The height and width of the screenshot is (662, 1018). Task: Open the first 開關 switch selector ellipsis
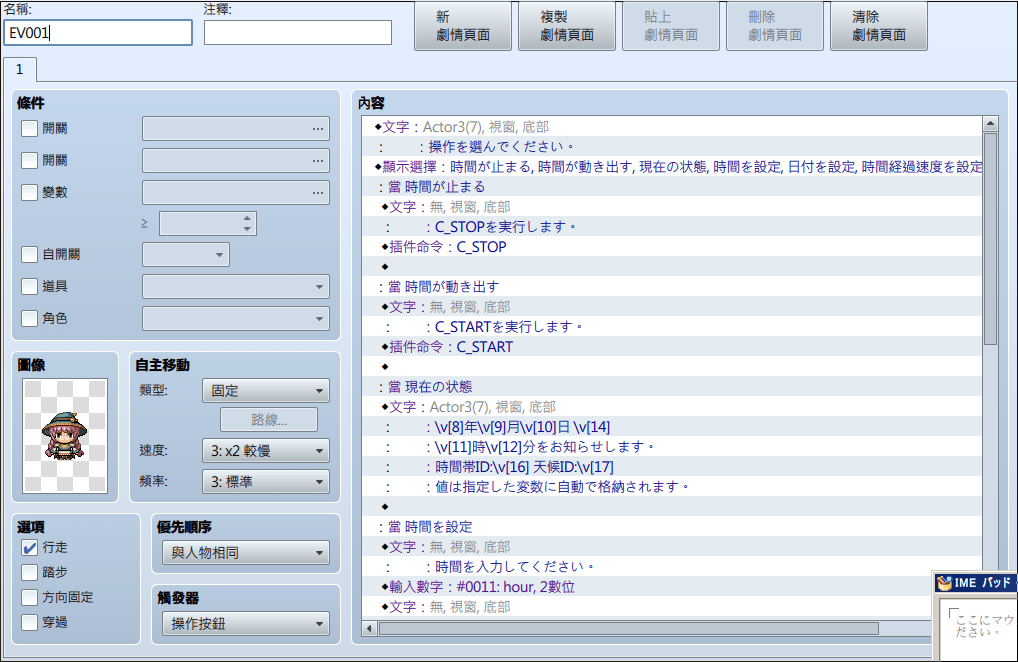point(317,129)
